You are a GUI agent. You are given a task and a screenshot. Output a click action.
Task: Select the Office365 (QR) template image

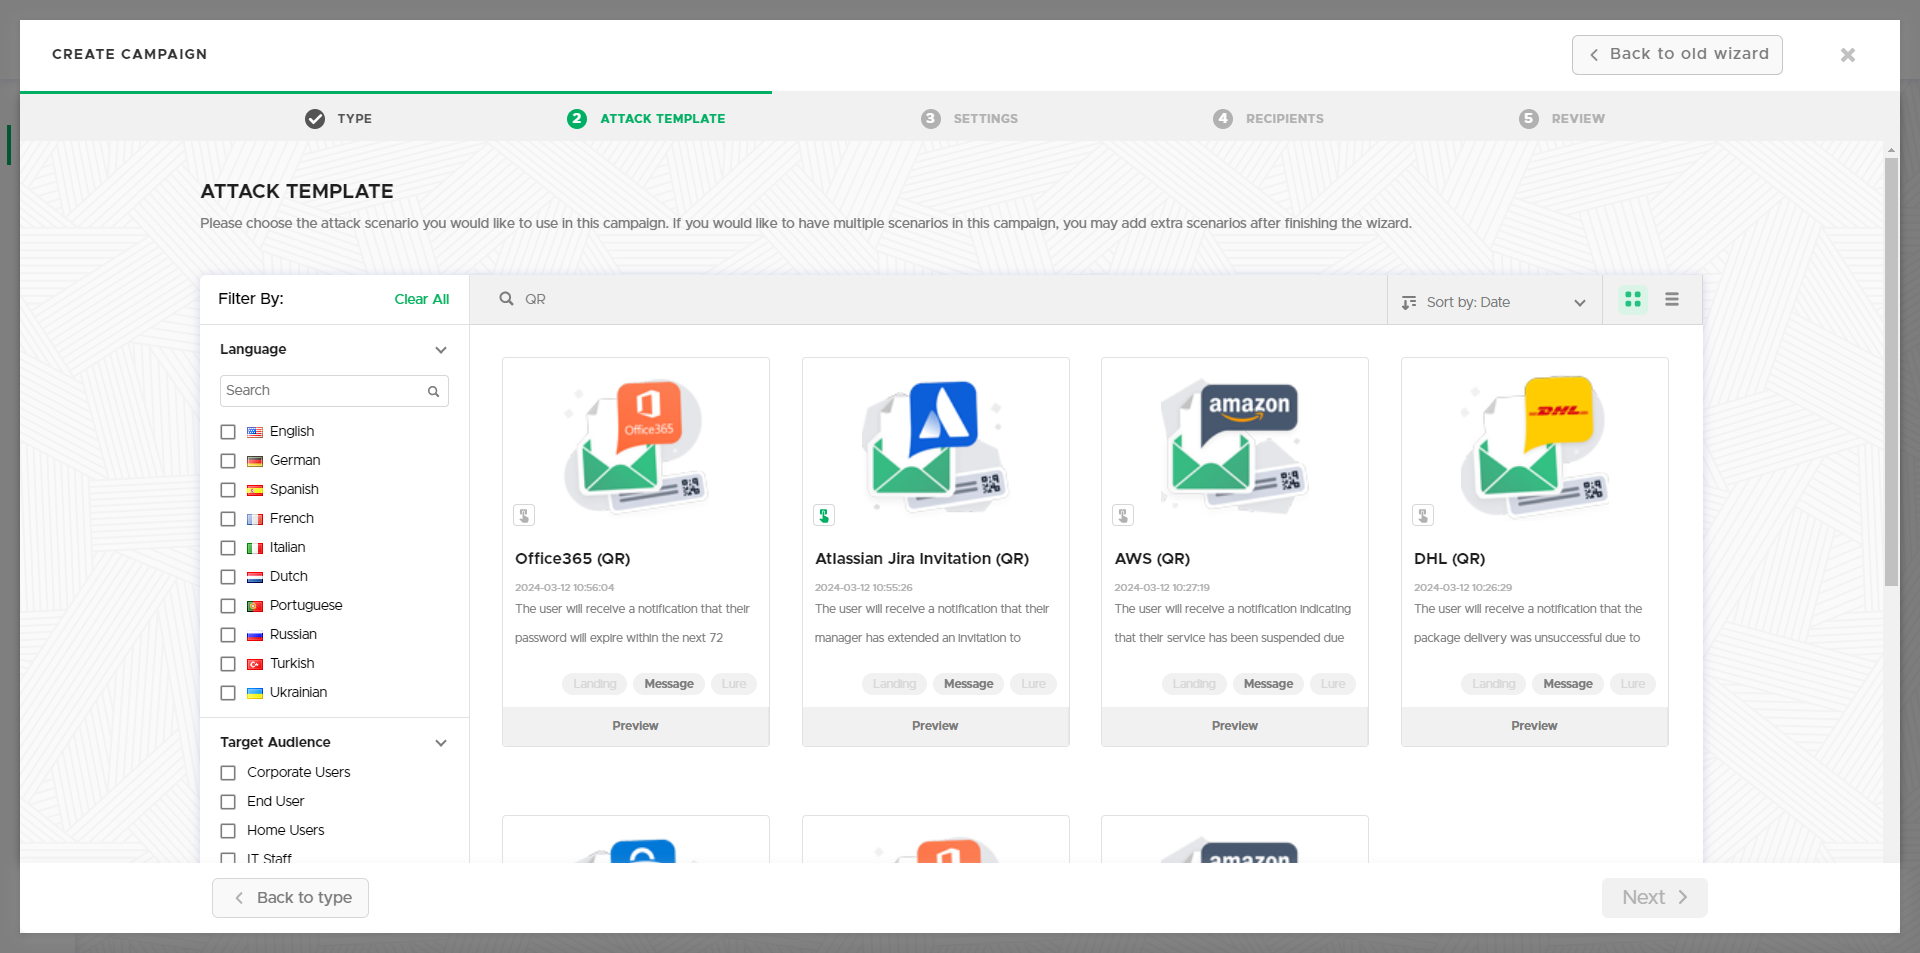click(636, 447)
